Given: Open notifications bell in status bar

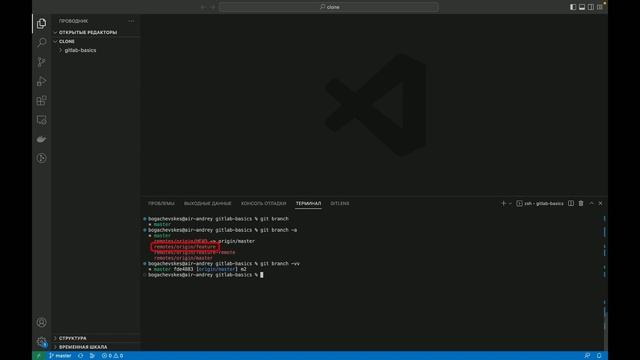Looking at the screenshot, I should point(599,356).
